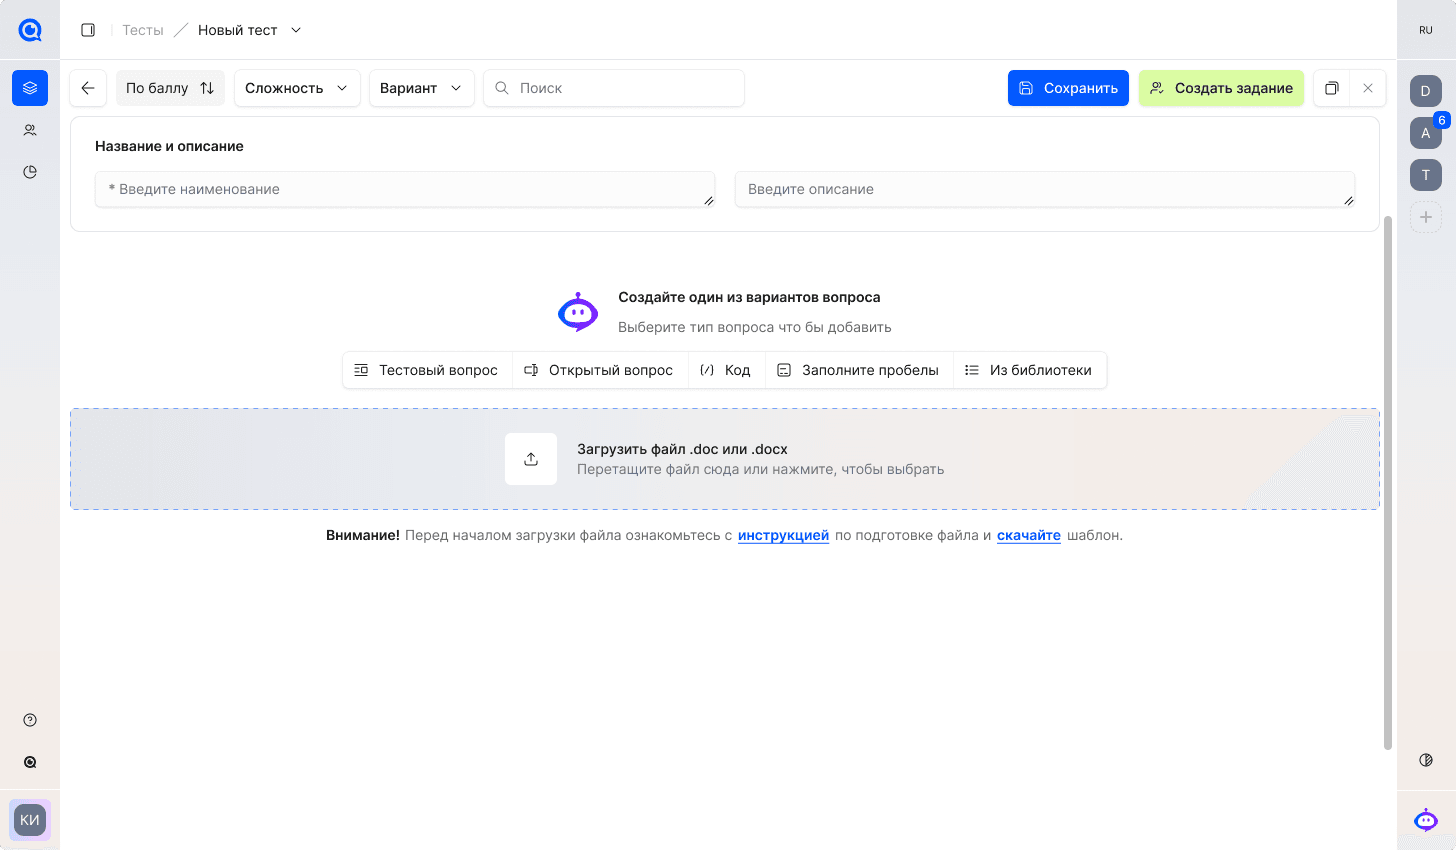1456x850 pixels.
Task: Click the Сохранить button
Action: point(1068,88)
